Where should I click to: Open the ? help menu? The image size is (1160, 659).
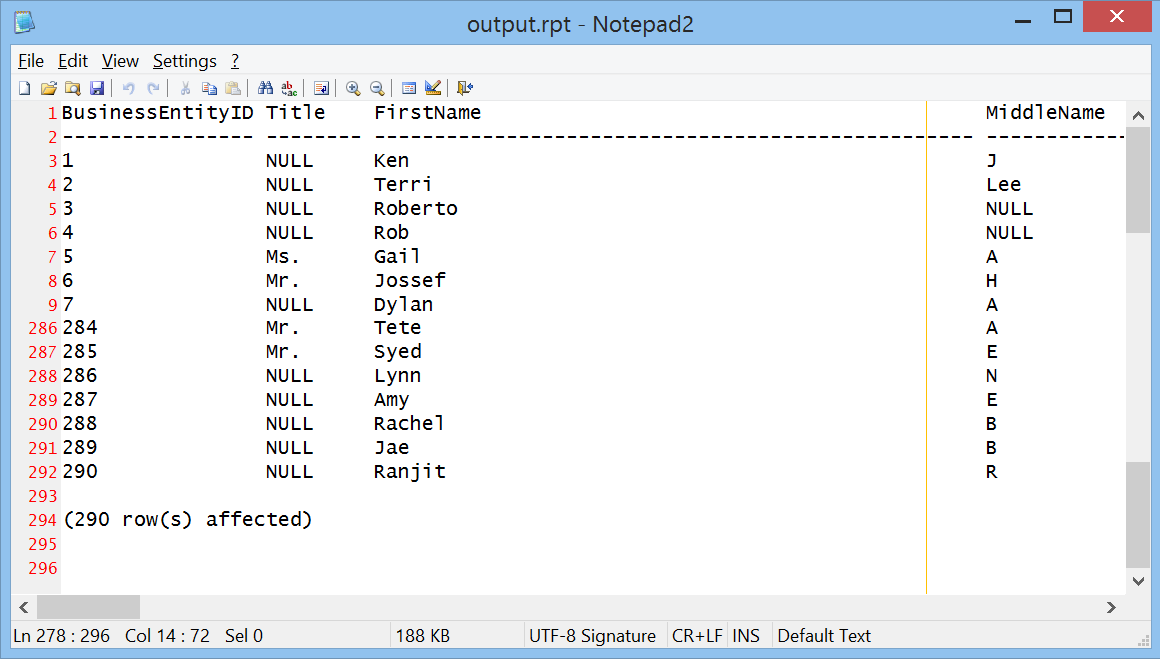click(x=235, y=61)
